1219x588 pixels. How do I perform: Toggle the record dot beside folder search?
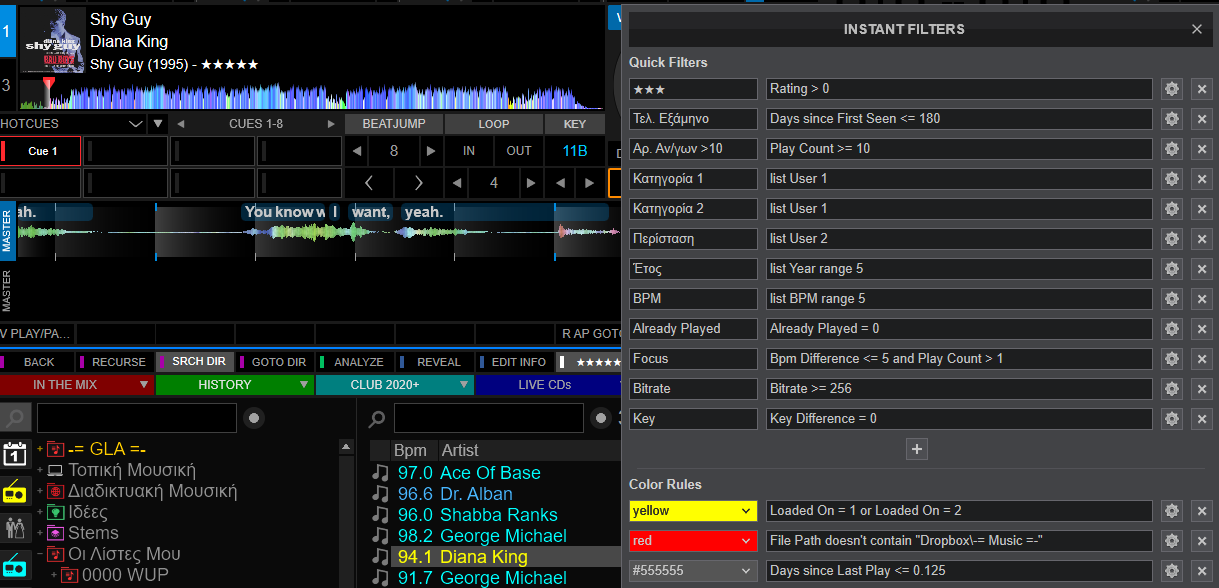[x=255, y=418]
